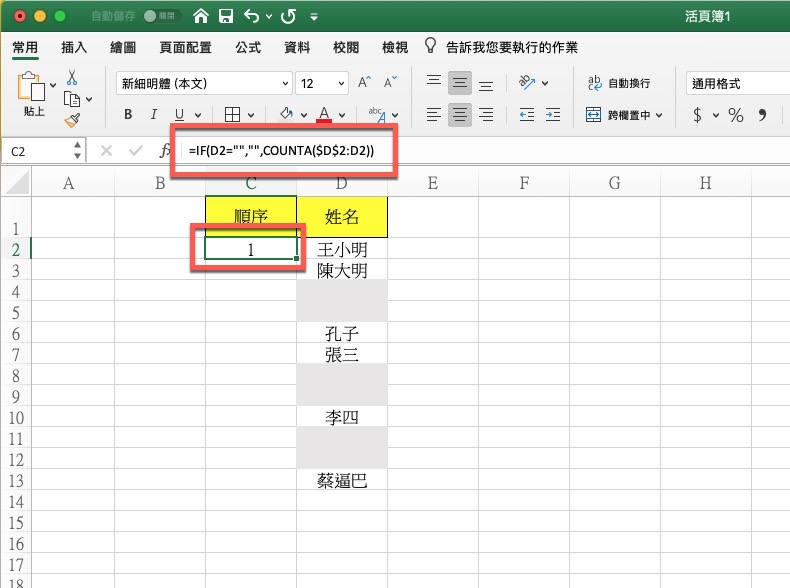Align text to vertical middle
Image resolution: width=790 pixels, height=588 pixels.
click(459, 83)
